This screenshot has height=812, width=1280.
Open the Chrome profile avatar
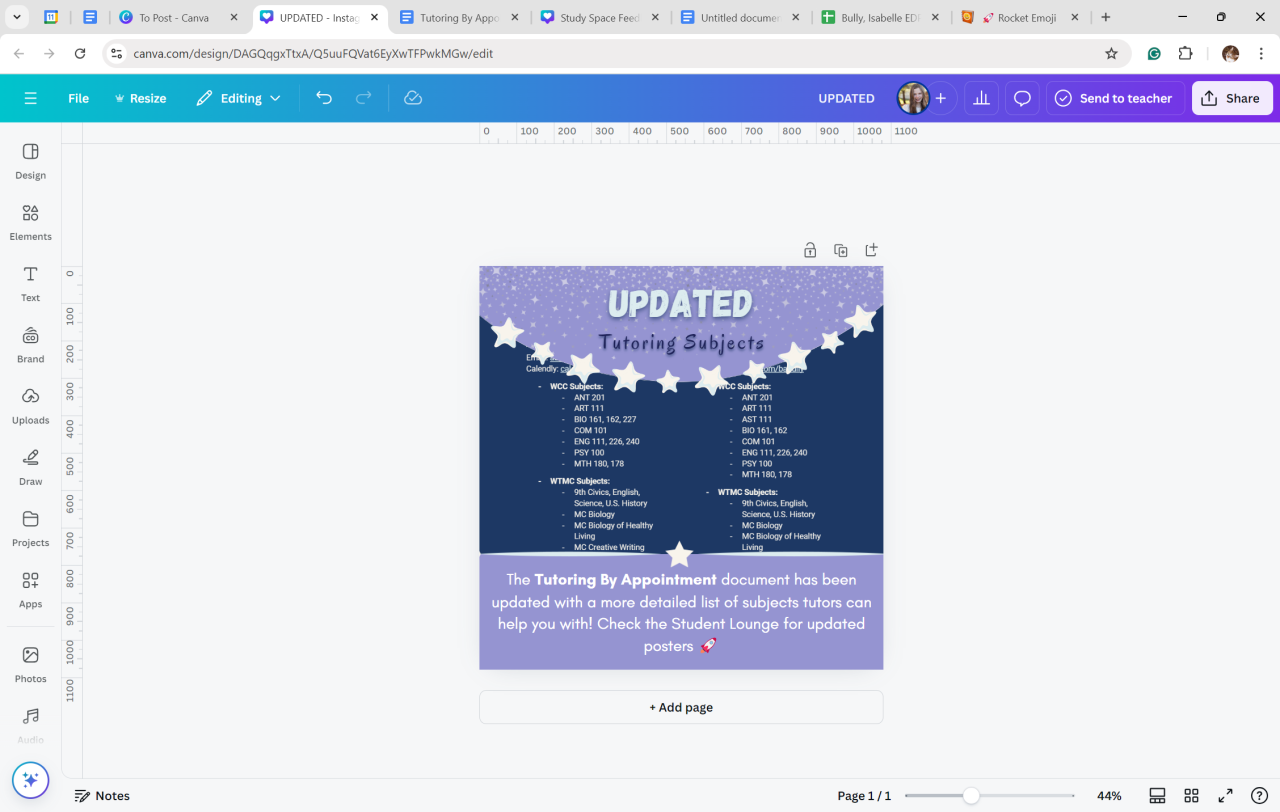[x=1230, y=54]
